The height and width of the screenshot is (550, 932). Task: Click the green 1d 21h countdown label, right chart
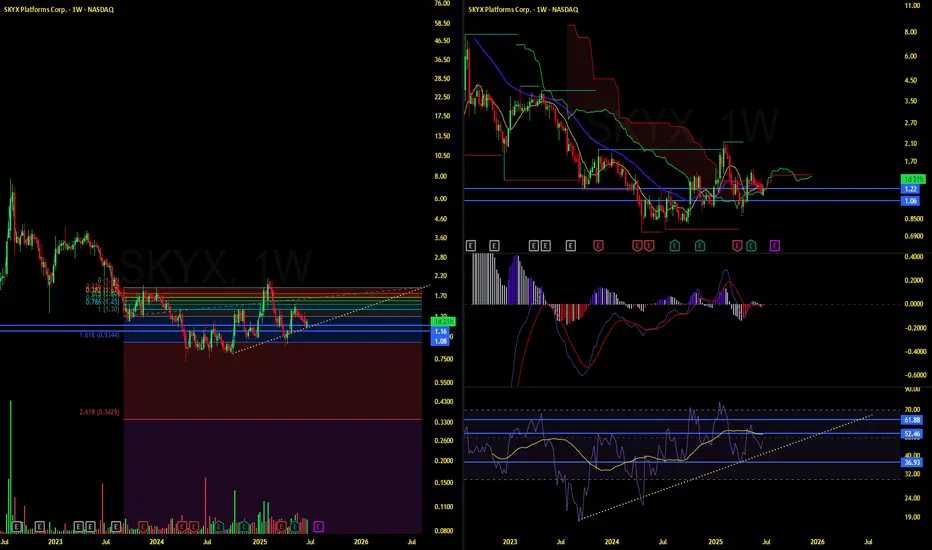pos(913,179)
